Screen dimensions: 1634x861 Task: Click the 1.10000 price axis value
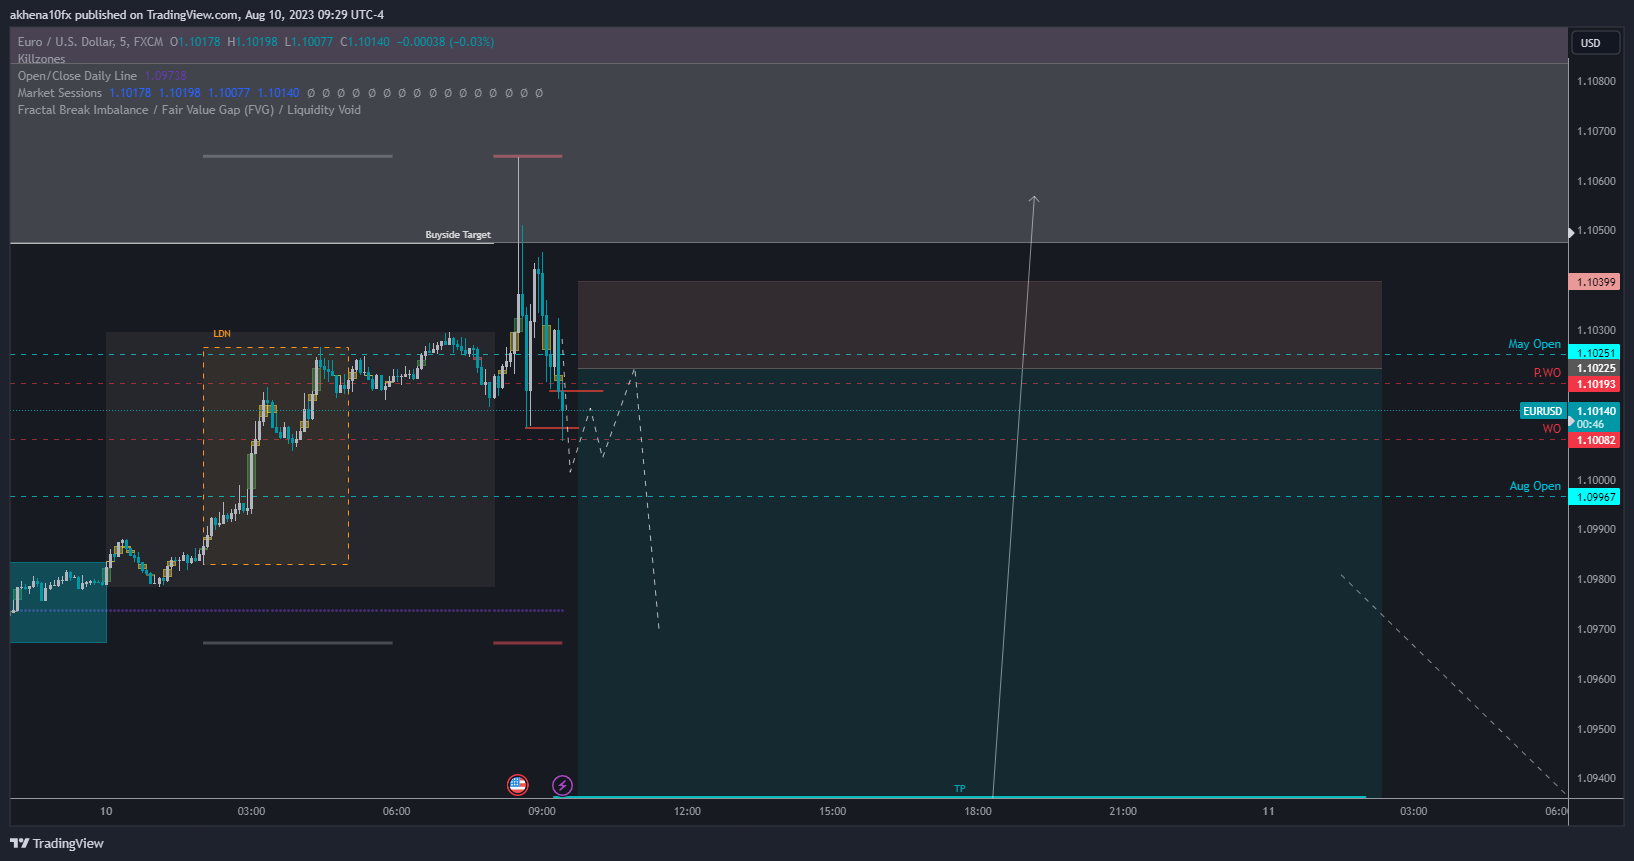1596,480
